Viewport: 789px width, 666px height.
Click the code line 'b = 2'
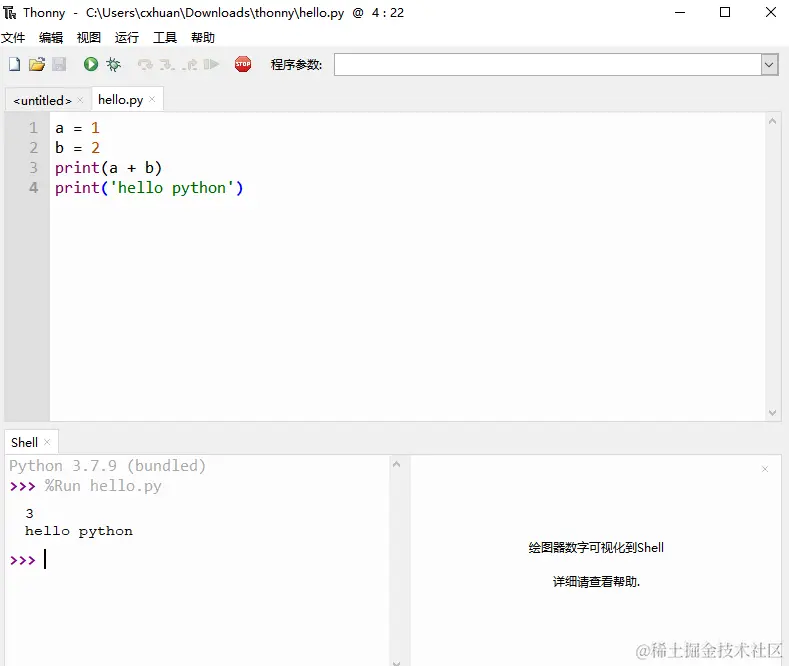click(77, 148)
